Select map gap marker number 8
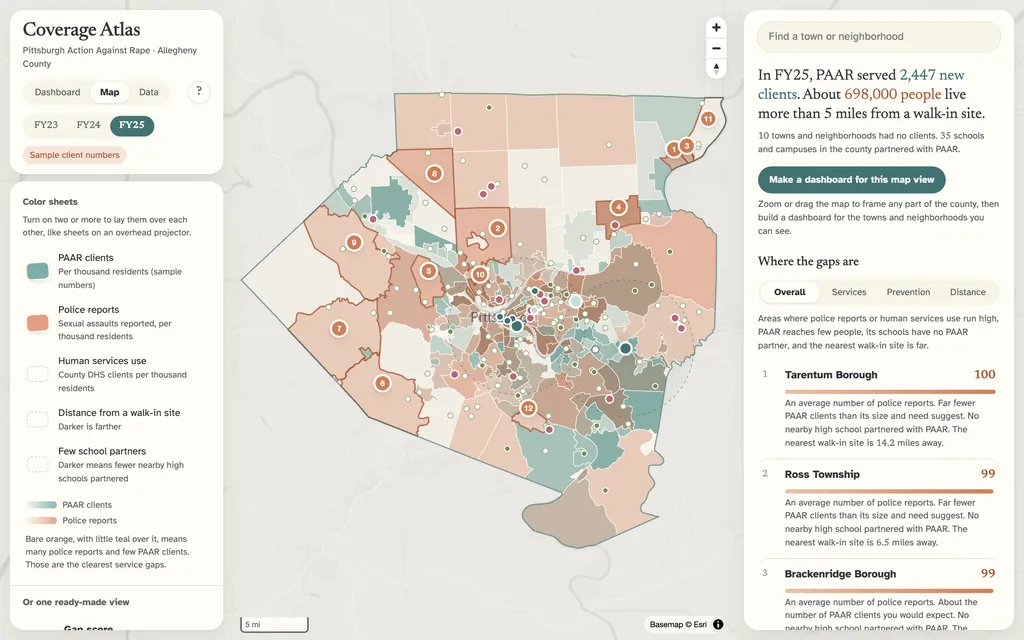Viewport: 1024px width, 640px height. tap(434, 174)
